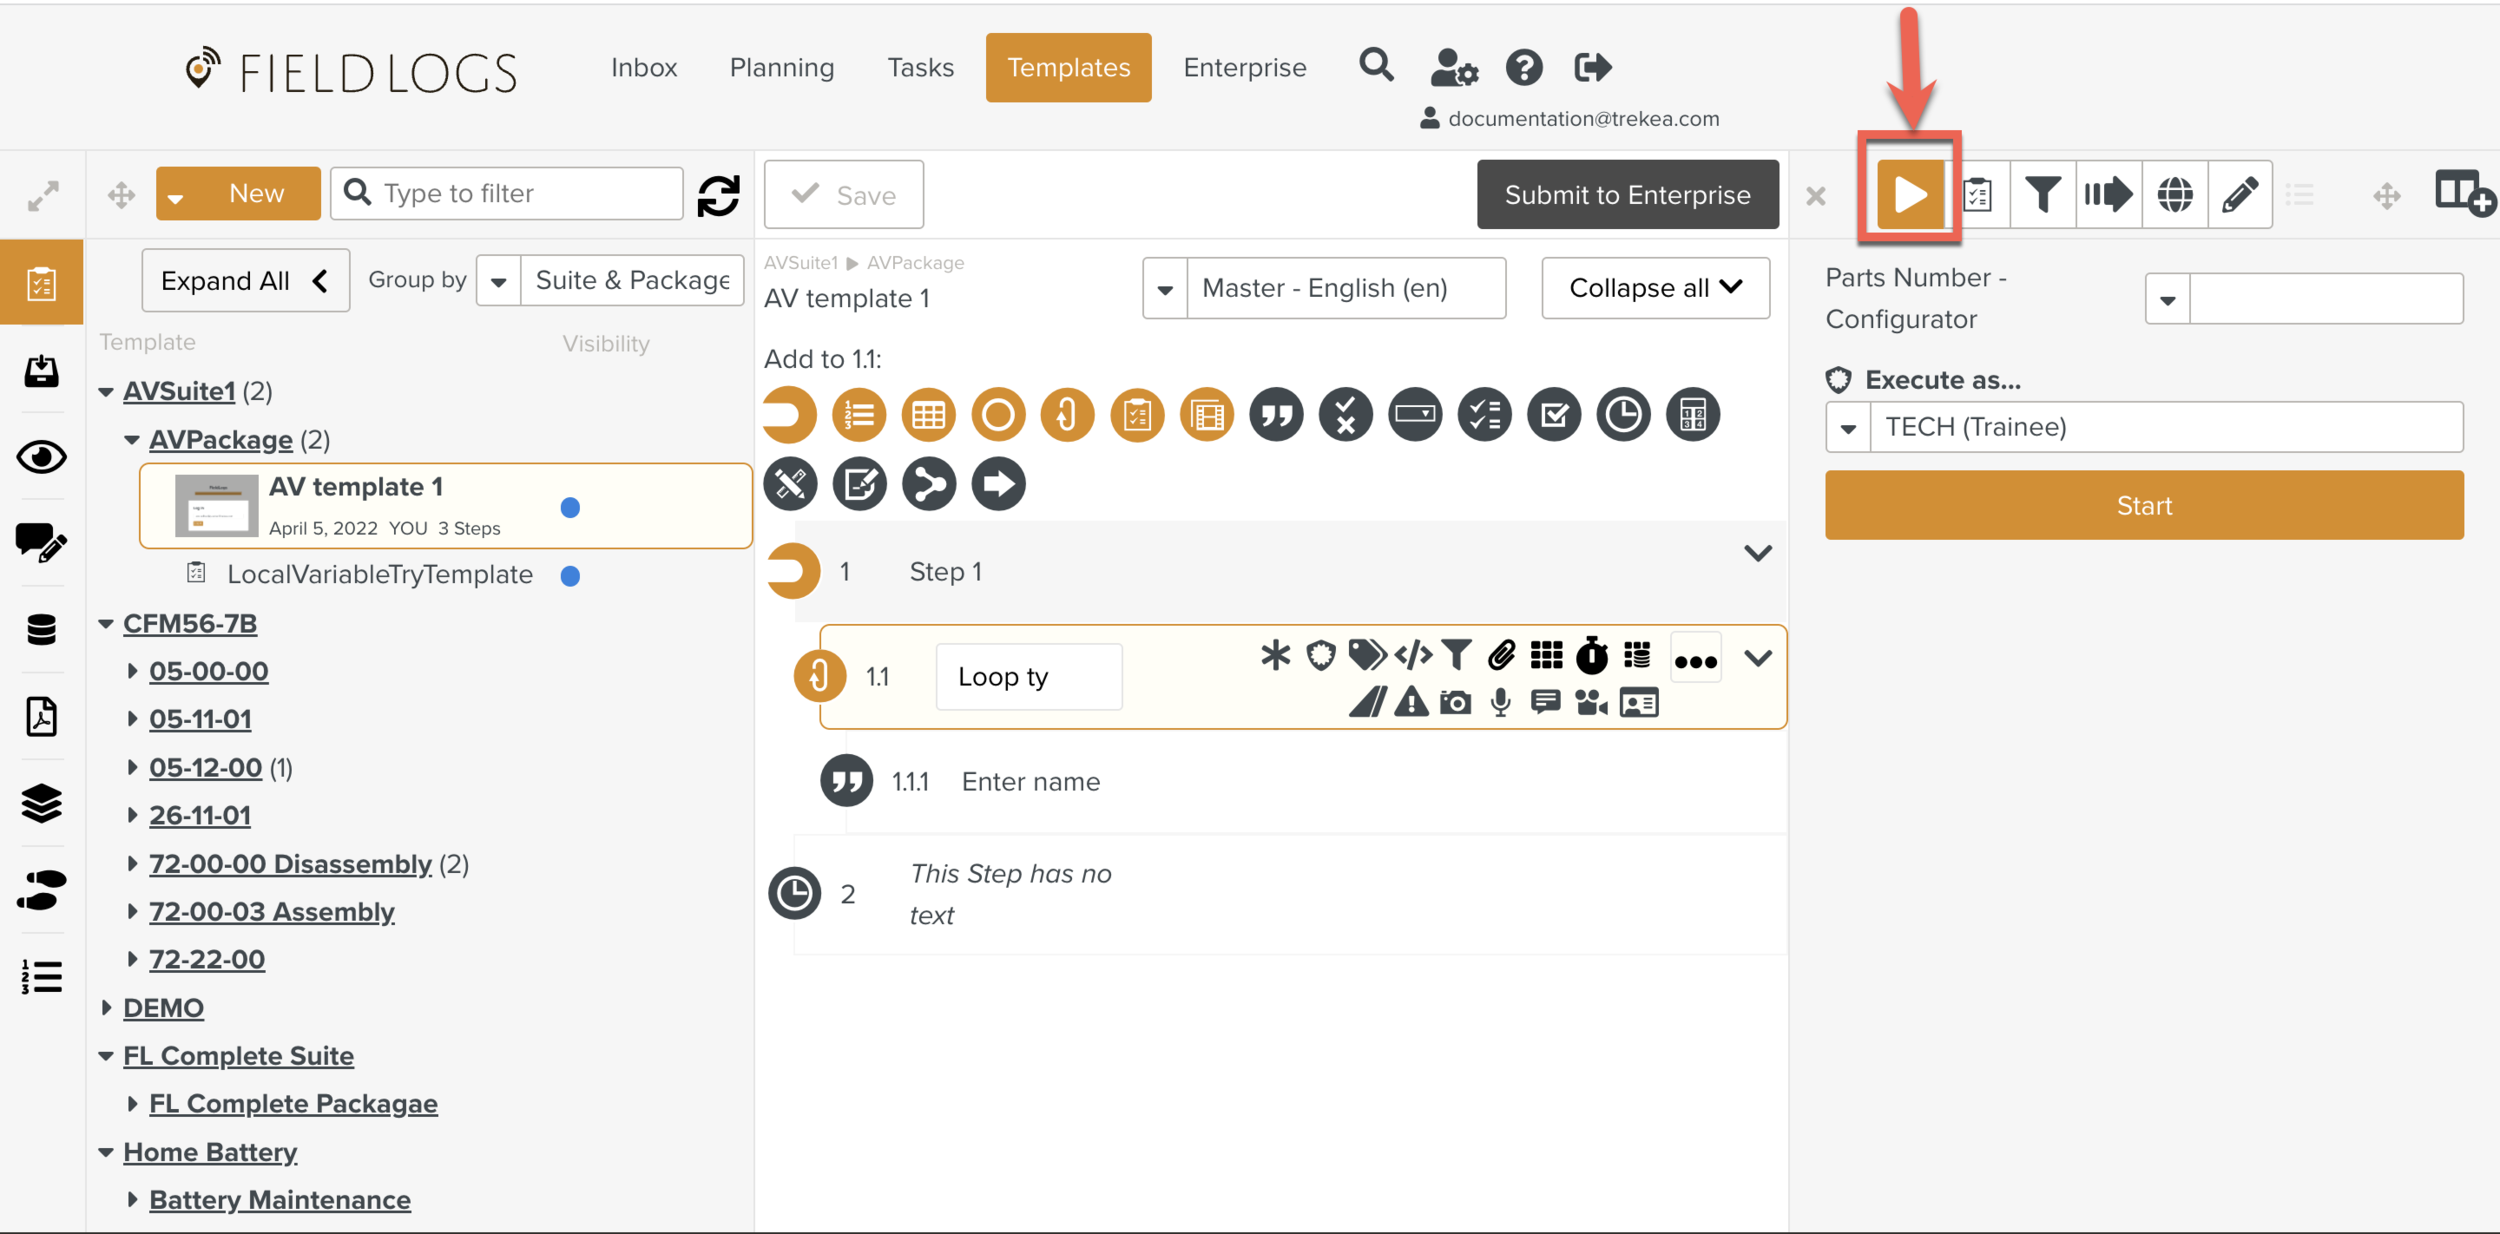Click the Loop ty name field in step 1.1
Image resolution: width=2500 pixels, height=1234 pixels.
1029,677
